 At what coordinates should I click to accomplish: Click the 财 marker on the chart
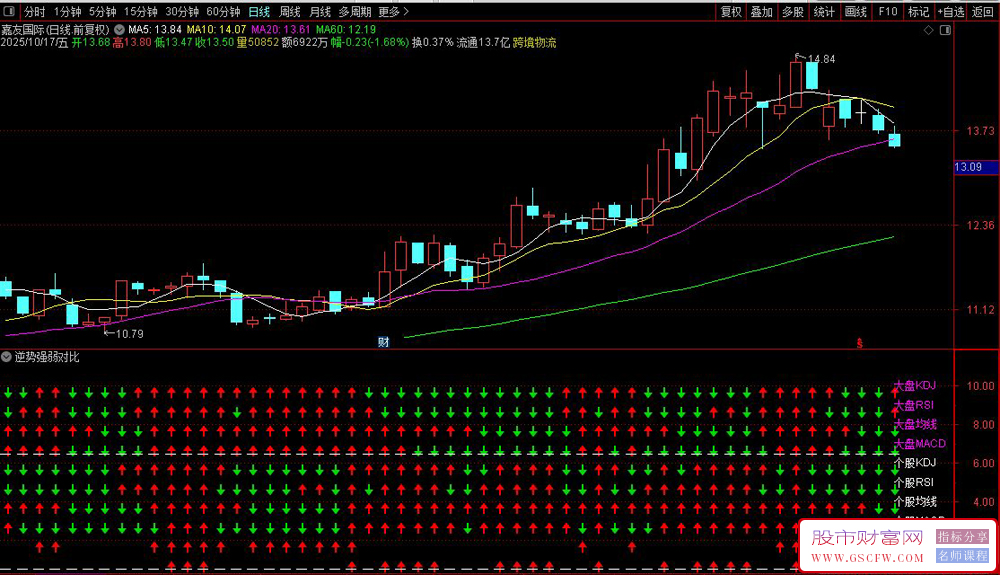click(383, 342)
